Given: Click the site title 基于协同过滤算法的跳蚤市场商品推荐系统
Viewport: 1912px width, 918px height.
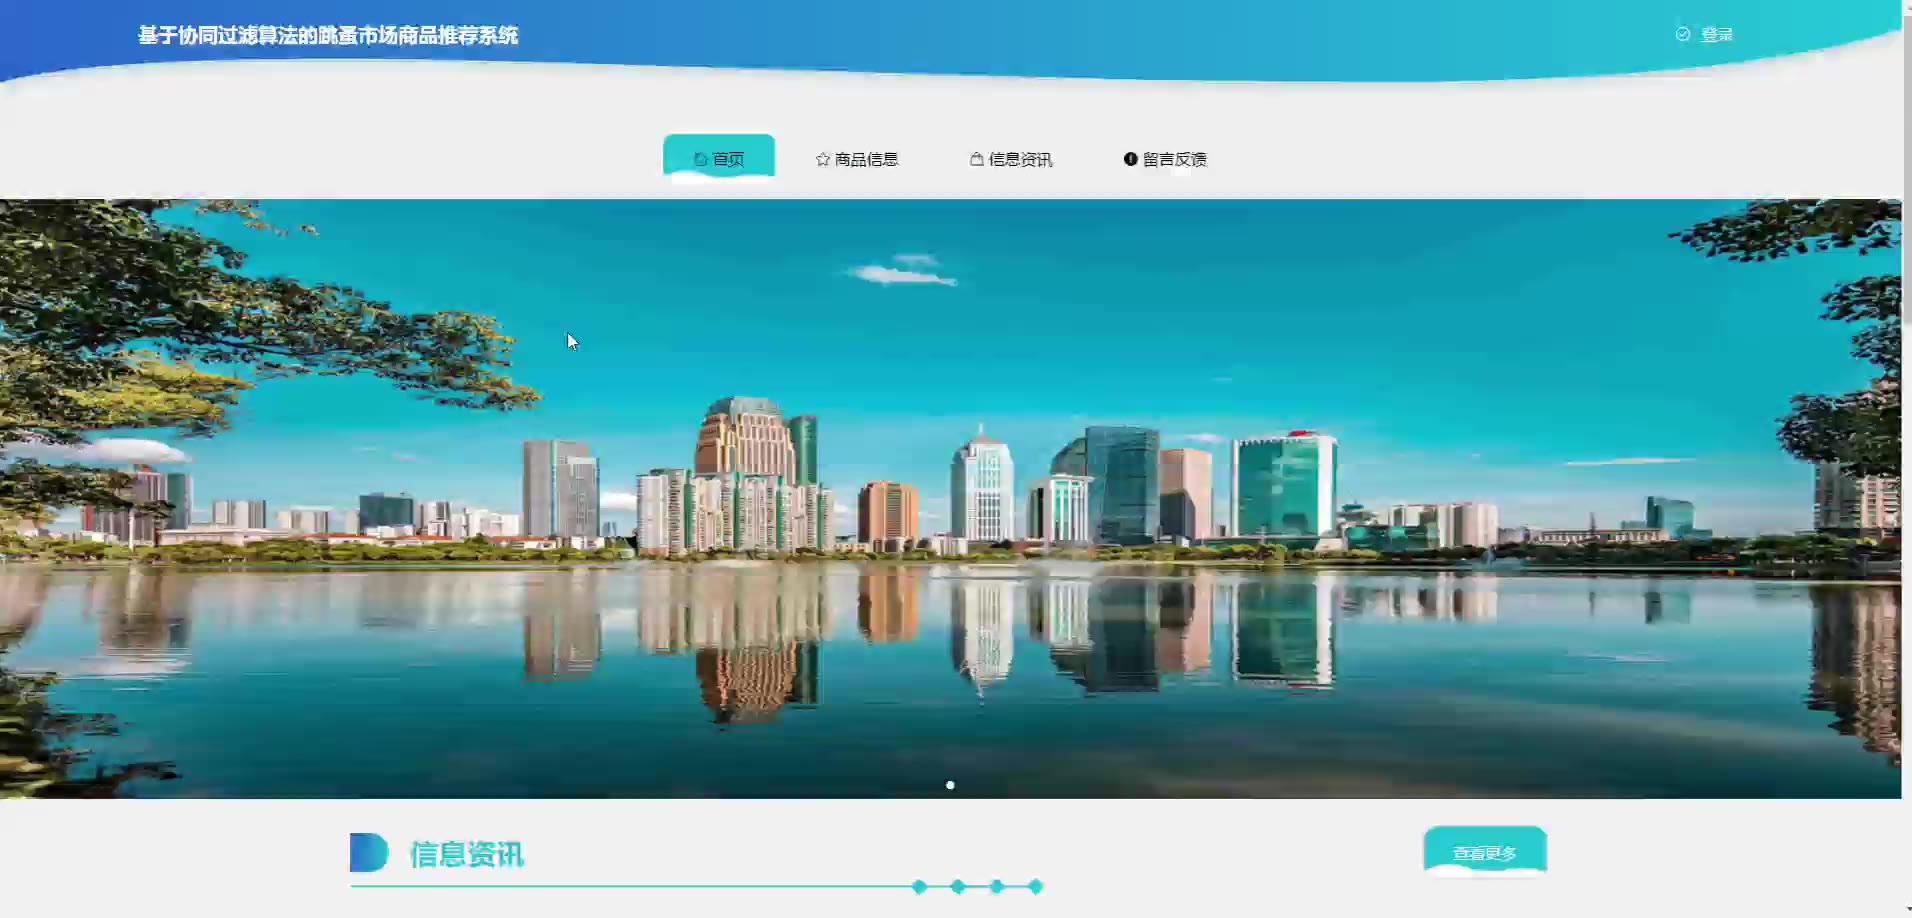Looking at the screenshot, I should (x=328, y=35).
